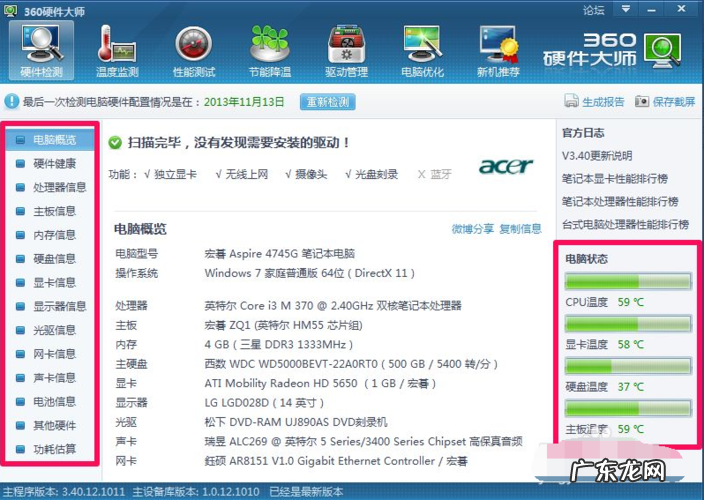Open 新机推荐 new PC recommendations
Screen dimensions: 704x500
pyautogui.click(x=498, y=51)
